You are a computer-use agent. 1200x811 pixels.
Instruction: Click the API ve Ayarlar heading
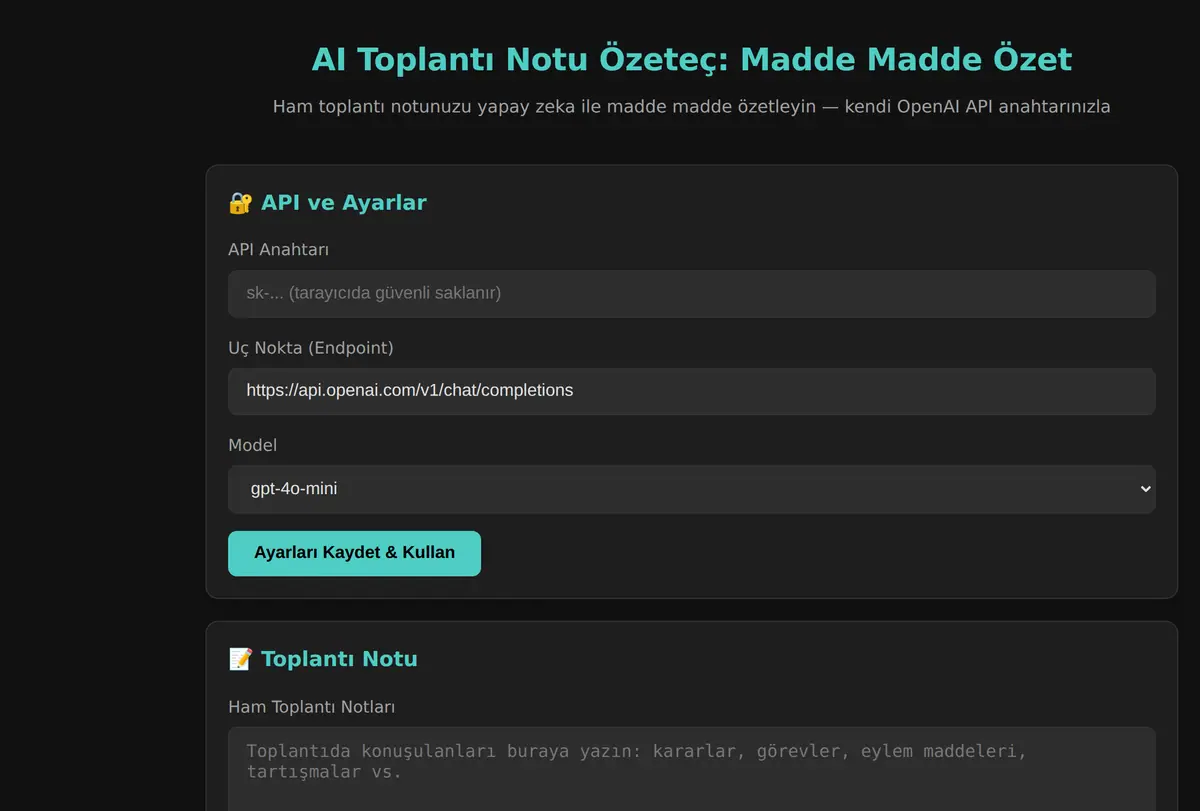tap(344, 203)
